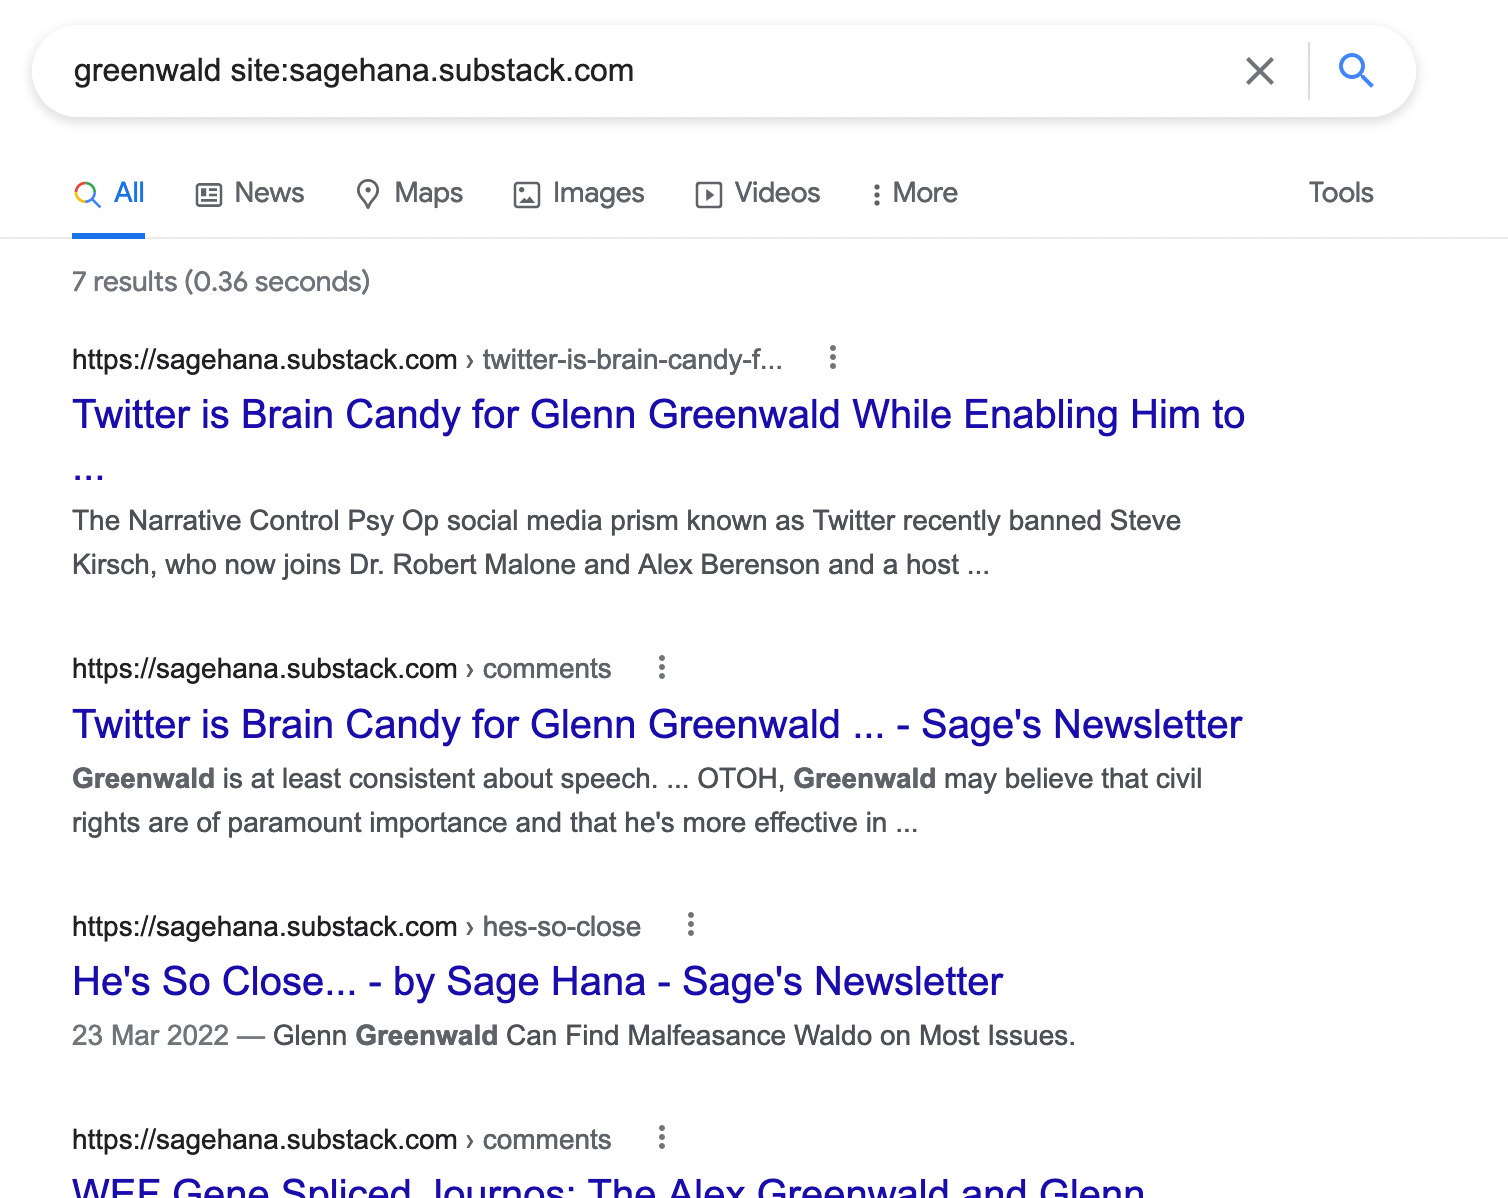The width and height of the screenshot is (1508, 1198).
Task: Click the blue magnifying glass search icon
Action: [x=1355, y=71]
